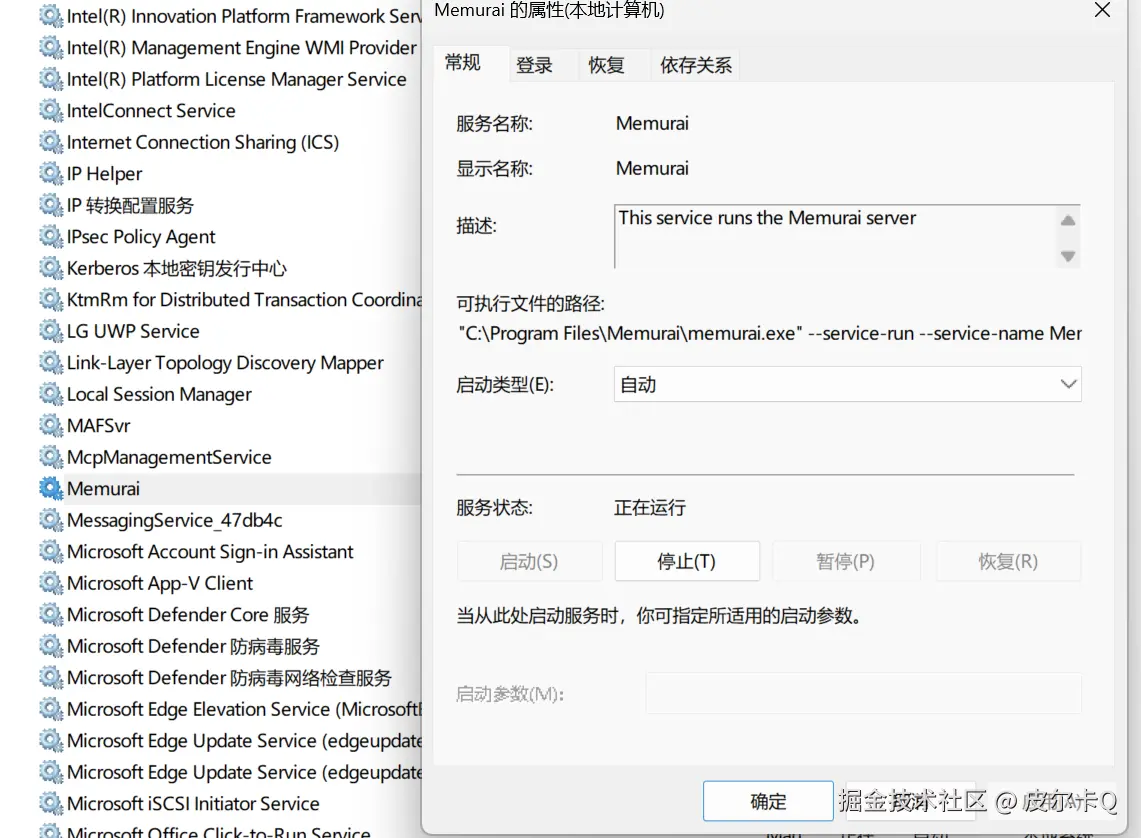The image size is (1141, 838).
Task: Click gear icon beside Local Session Manager
Action: click(51, 394)
